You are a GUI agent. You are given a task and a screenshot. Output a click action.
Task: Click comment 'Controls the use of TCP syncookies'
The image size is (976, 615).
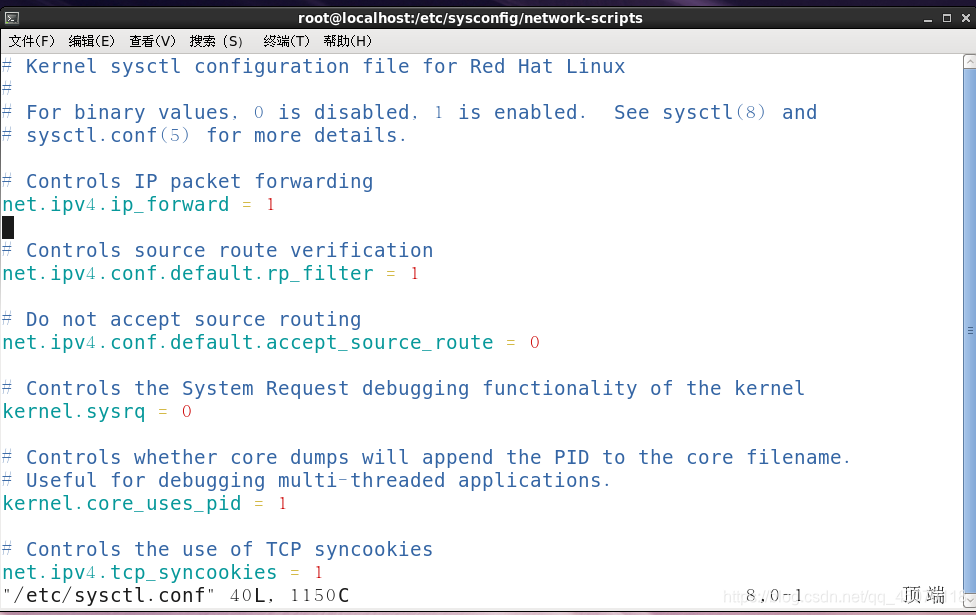click(217, 550)
